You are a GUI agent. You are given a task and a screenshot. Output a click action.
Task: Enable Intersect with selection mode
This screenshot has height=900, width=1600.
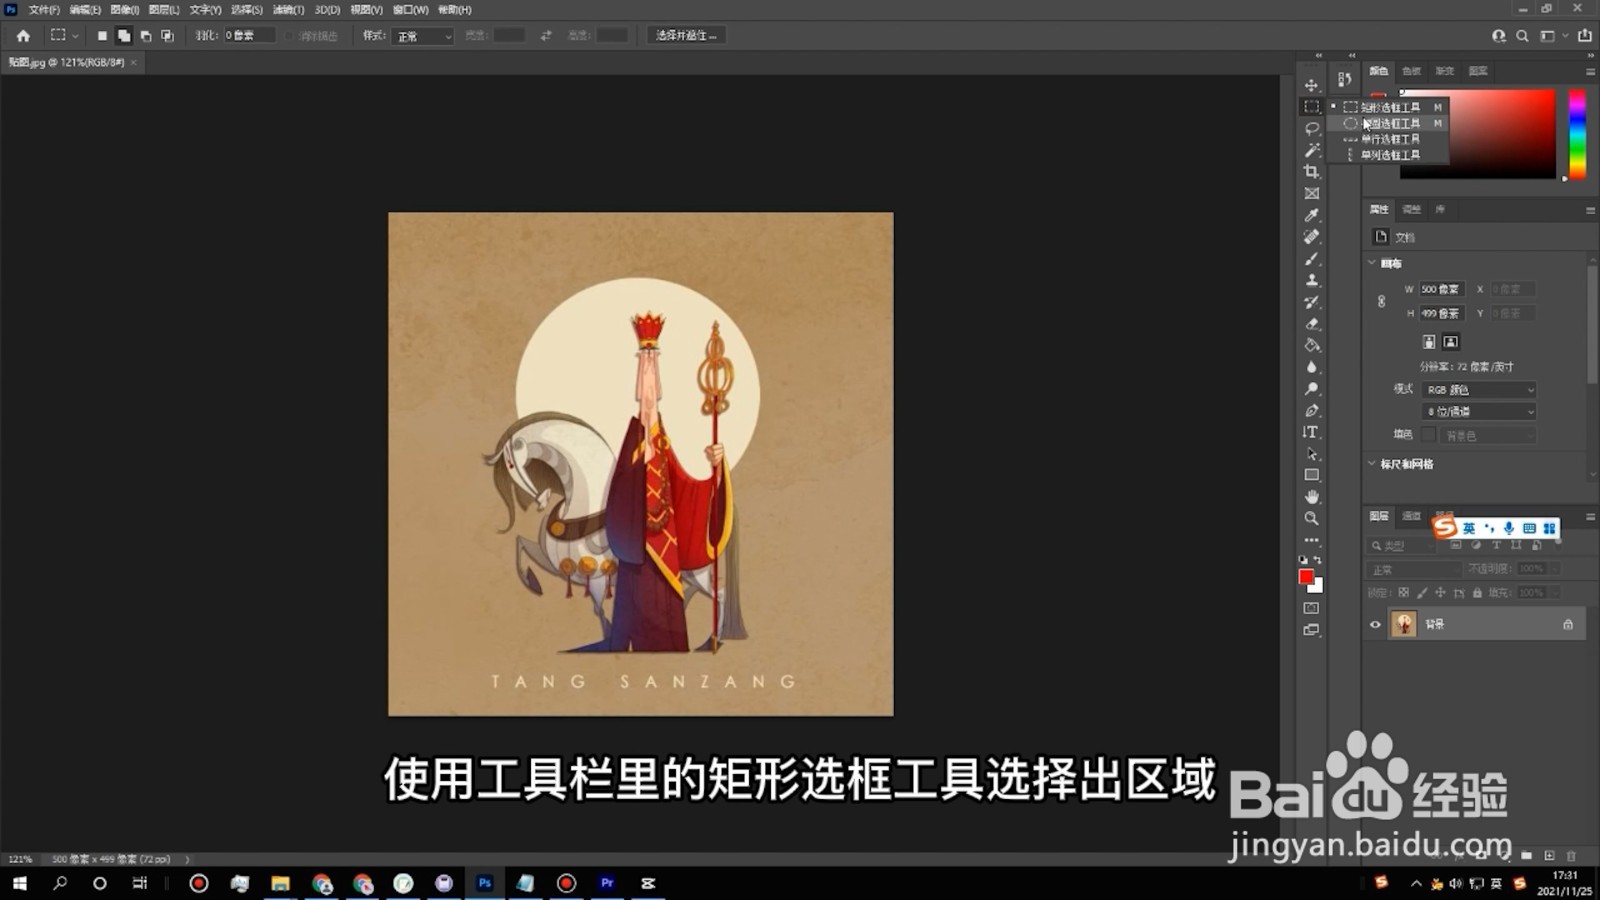(167, 35)
